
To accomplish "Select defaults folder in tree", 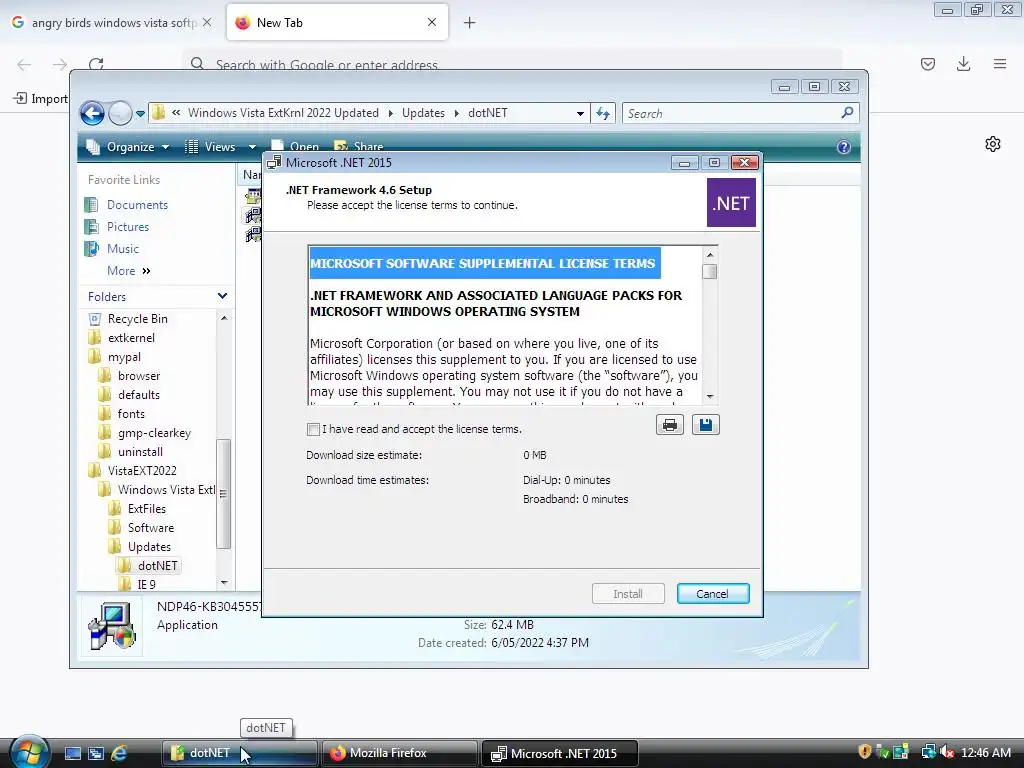I will point(138,395).
